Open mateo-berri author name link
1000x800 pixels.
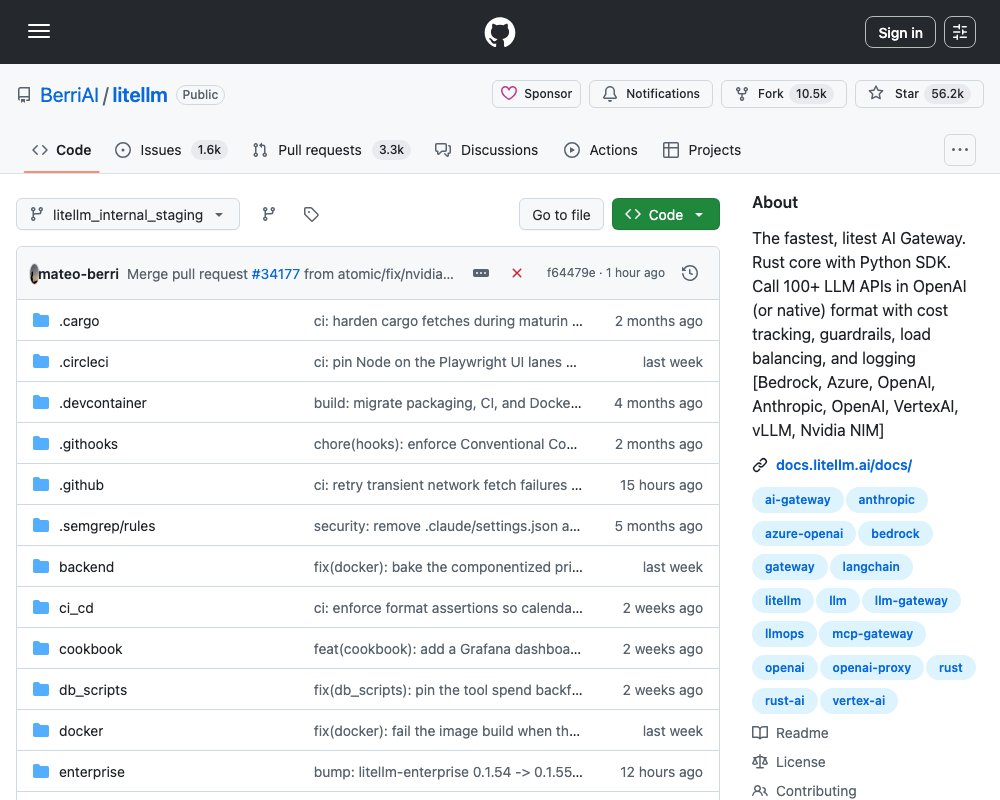click(x=78, y=274)
